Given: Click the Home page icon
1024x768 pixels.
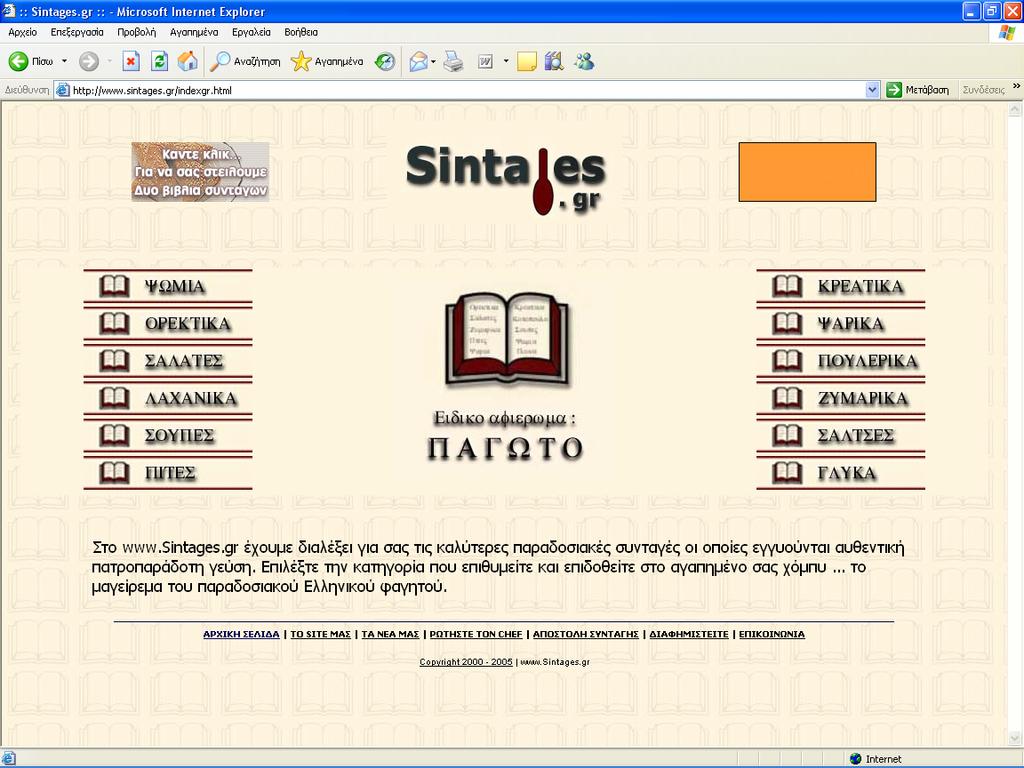Looking at the screenshot, I should (187, 61).
